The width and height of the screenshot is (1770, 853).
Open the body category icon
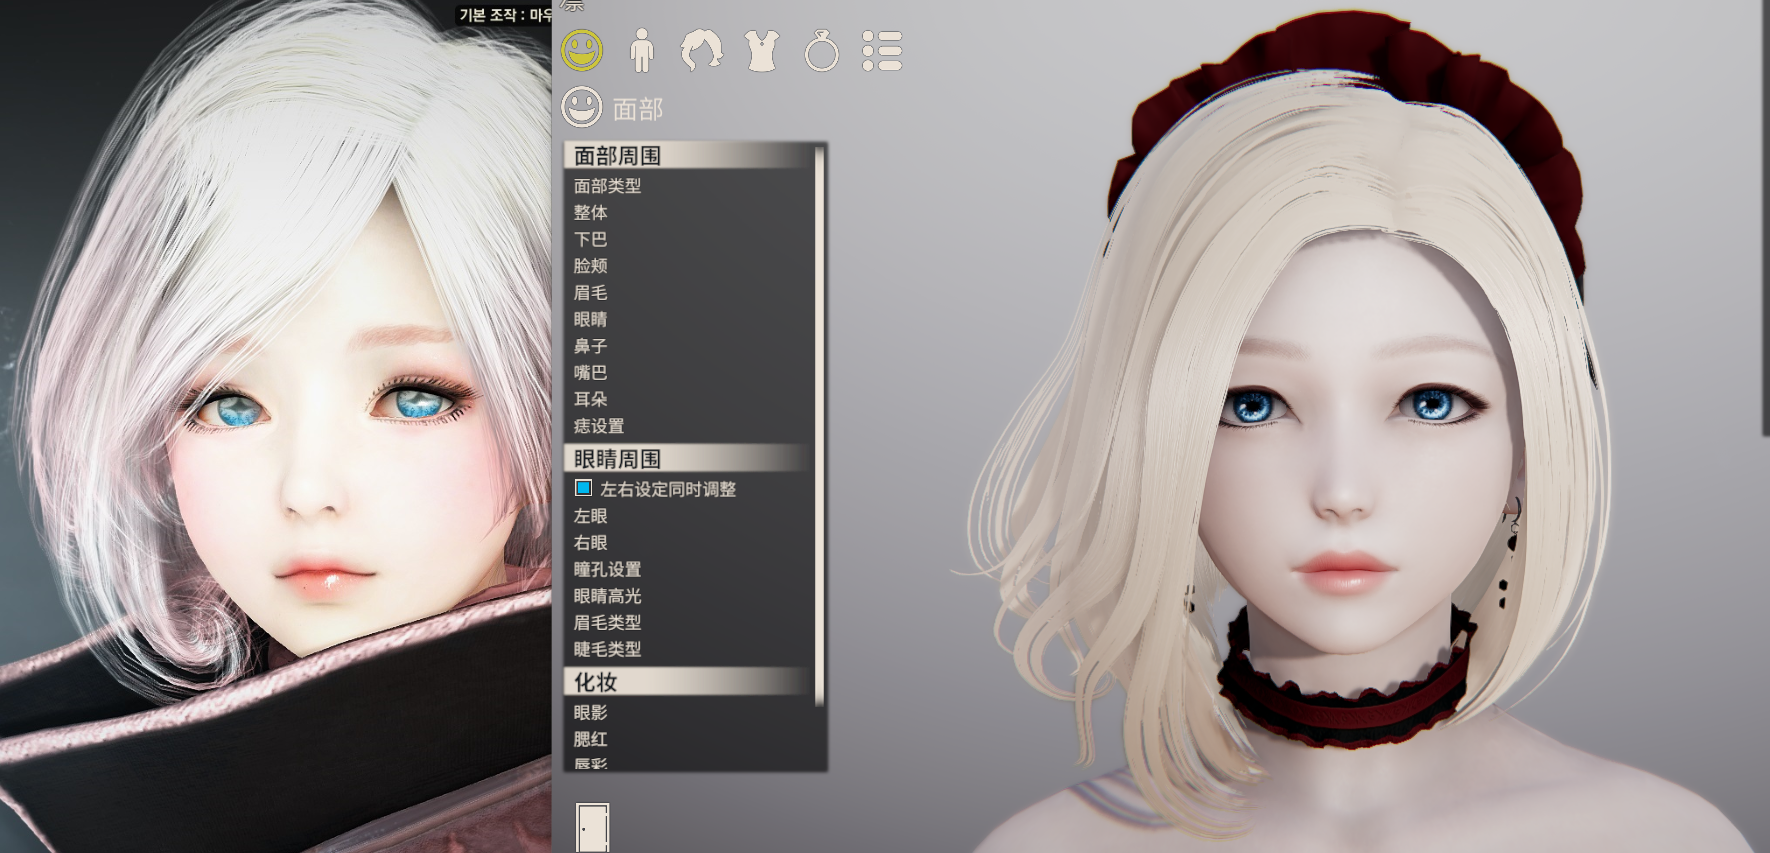tap(642, 50)
